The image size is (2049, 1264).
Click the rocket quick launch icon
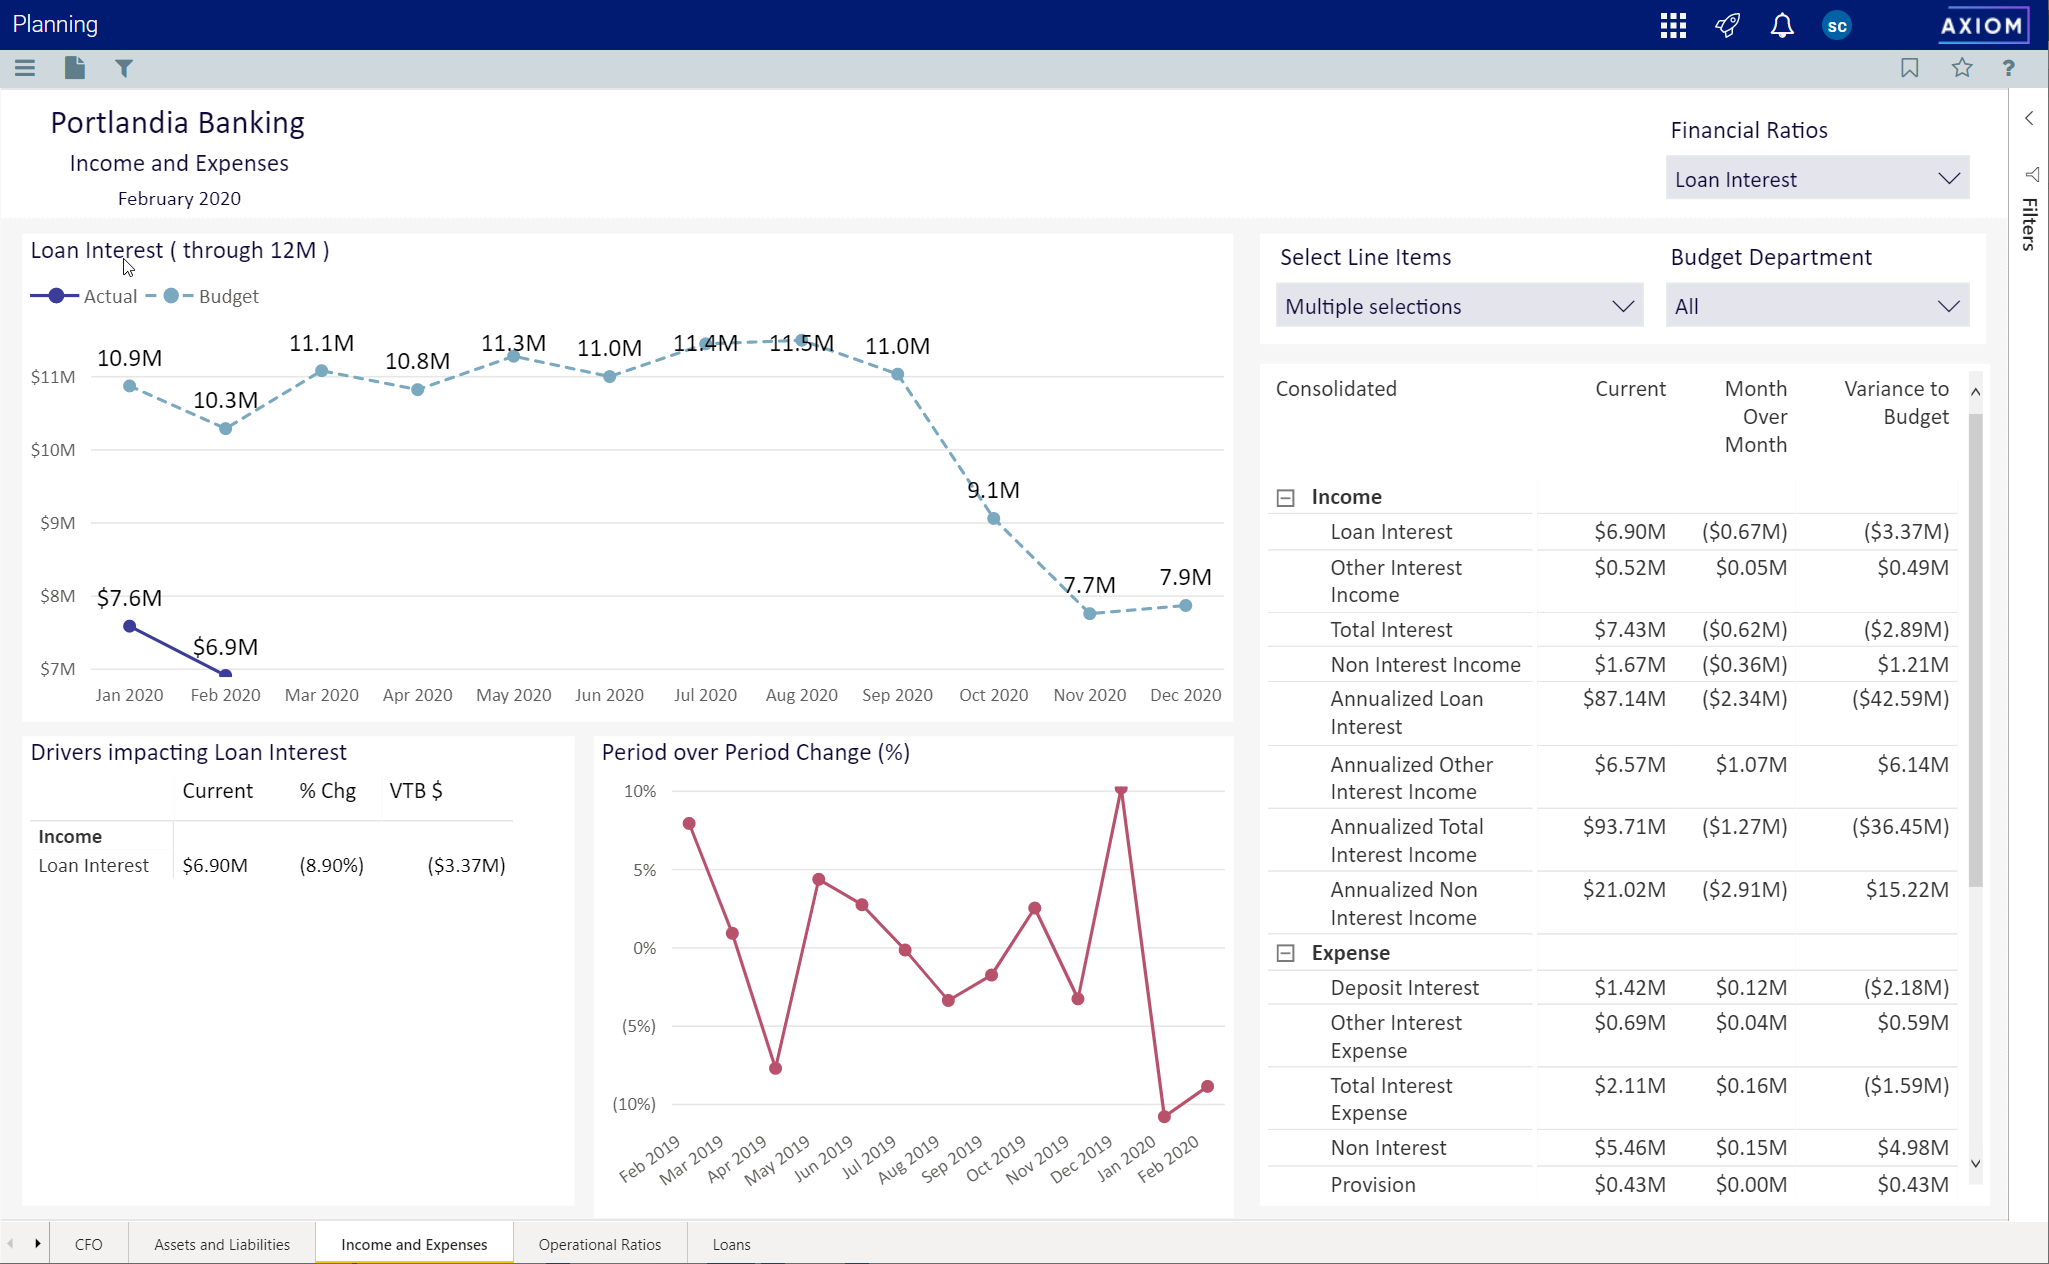point(1728,25)
